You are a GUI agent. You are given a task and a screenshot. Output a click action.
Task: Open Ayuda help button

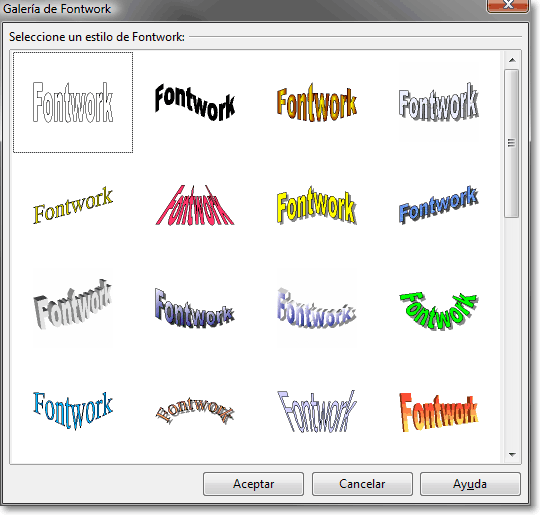point(470,484)
